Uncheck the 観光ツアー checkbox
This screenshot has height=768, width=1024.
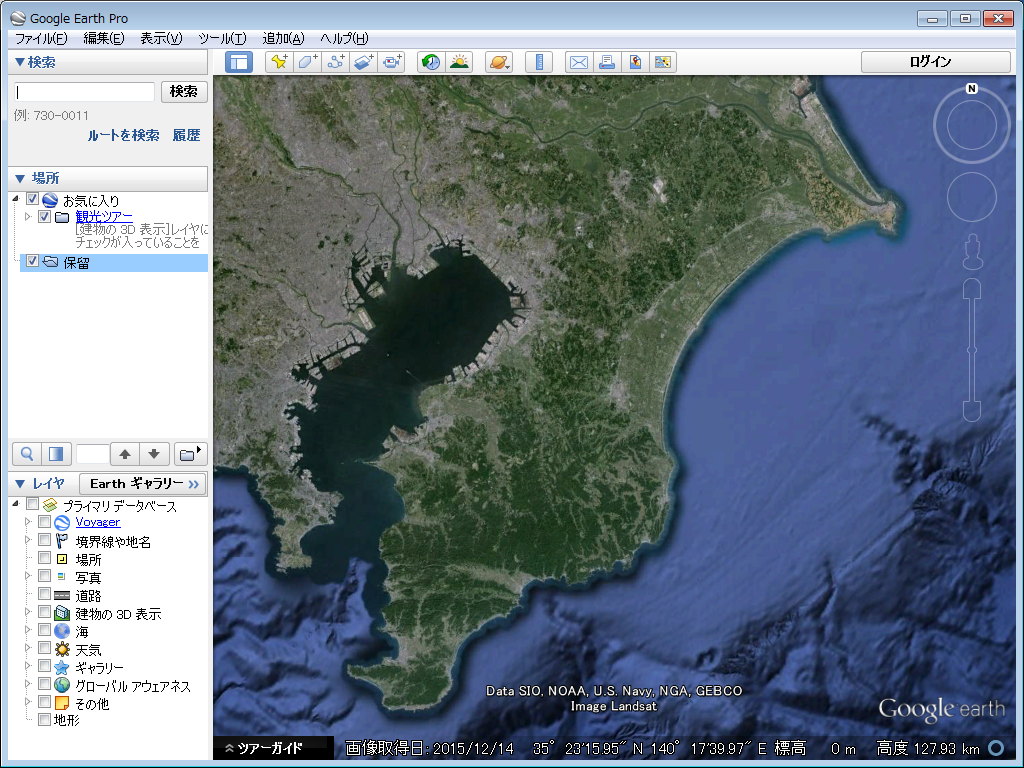44,216
